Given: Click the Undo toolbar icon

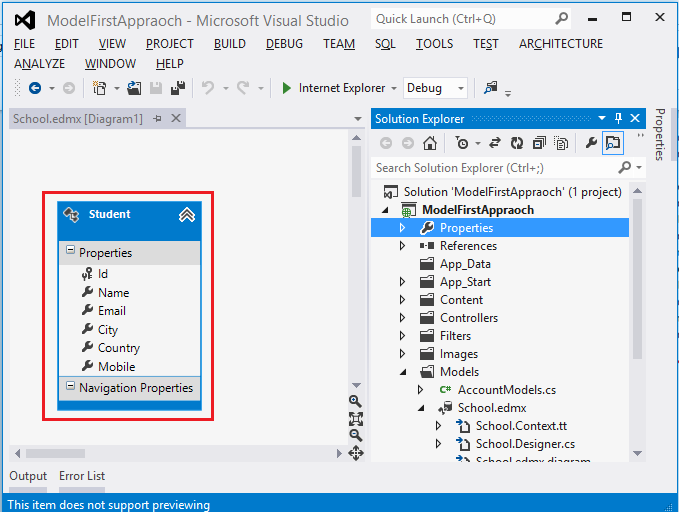Looking at the screenshot, I should [x=208, y=88].
